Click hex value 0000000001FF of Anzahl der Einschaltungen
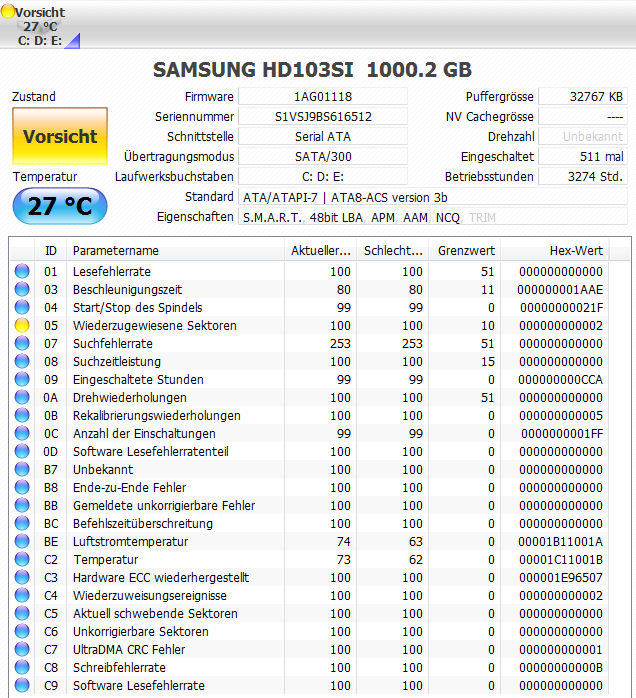636x698 pixels. click(562, 433)
